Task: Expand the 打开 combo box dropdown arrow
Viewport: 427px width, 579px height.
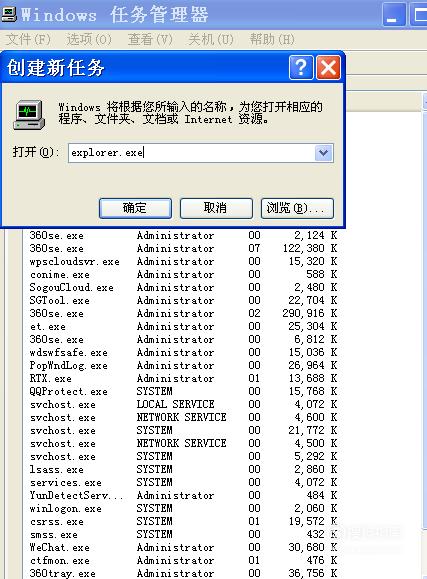Action: [324, 153]
